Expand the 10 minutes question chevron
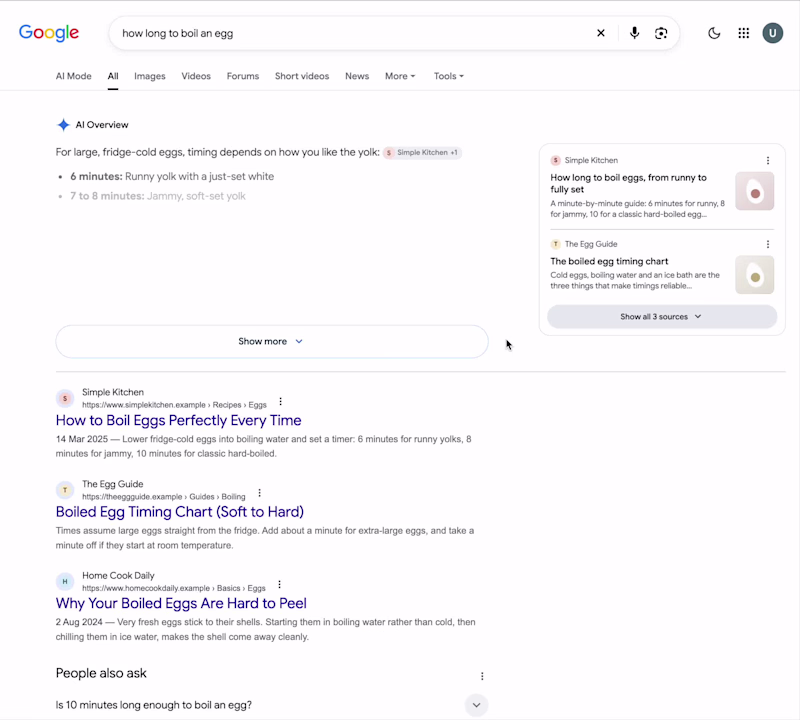The height and width of the screenshot is (720, 800). click(476, 705)
